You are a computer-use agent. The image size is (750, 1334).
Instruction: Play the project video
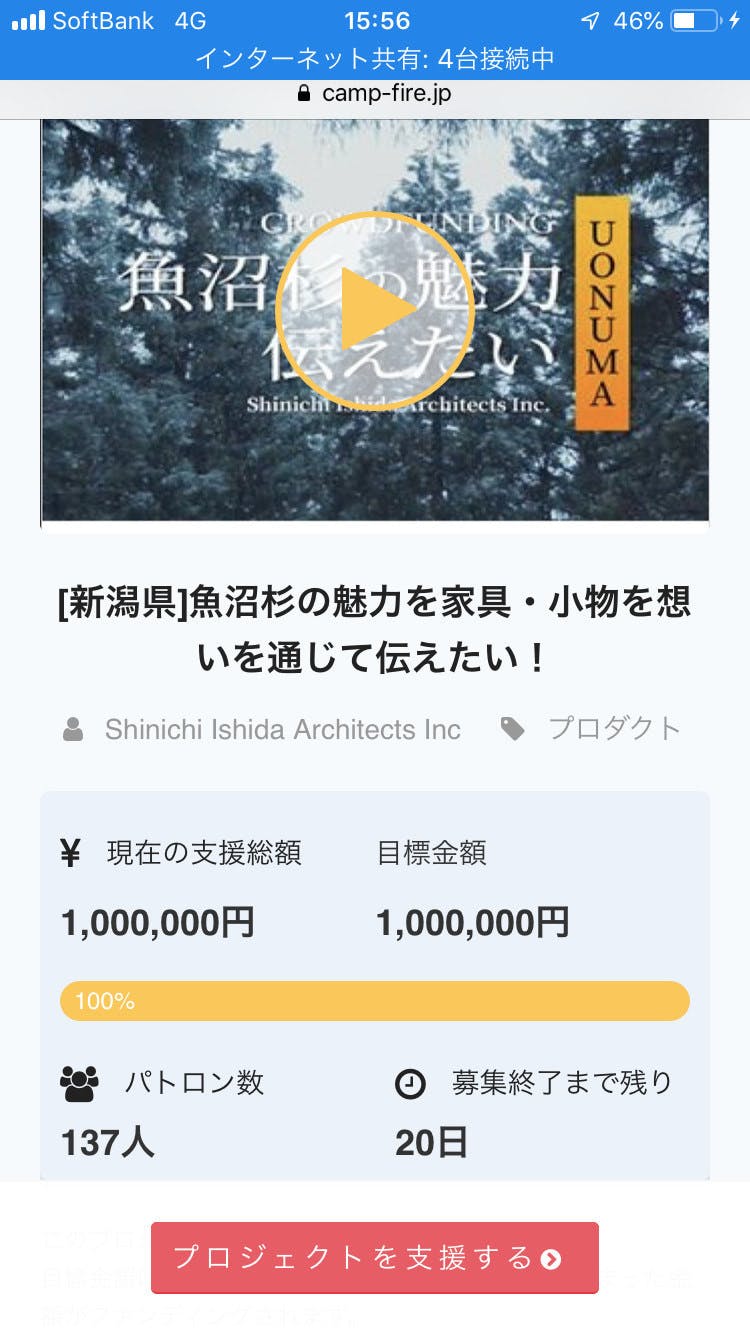tap(374, 310)
